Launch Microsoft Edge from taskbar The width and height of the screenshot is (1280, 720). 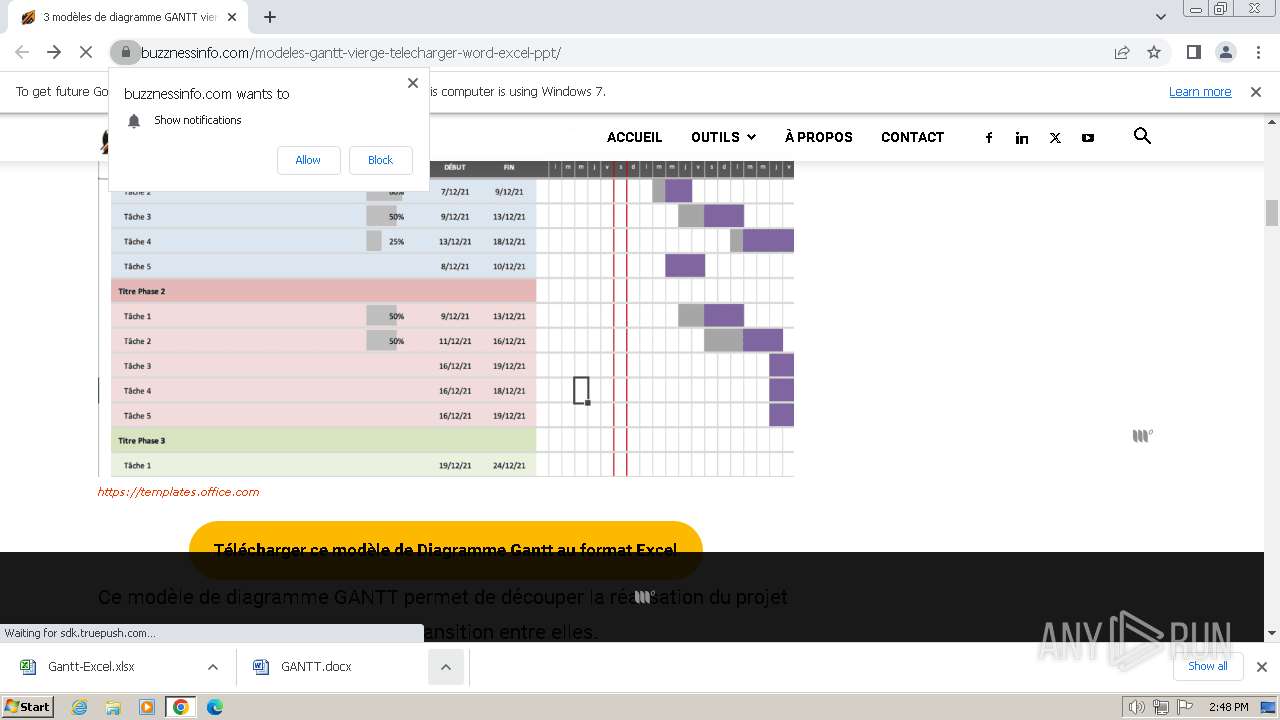[214, 707]
